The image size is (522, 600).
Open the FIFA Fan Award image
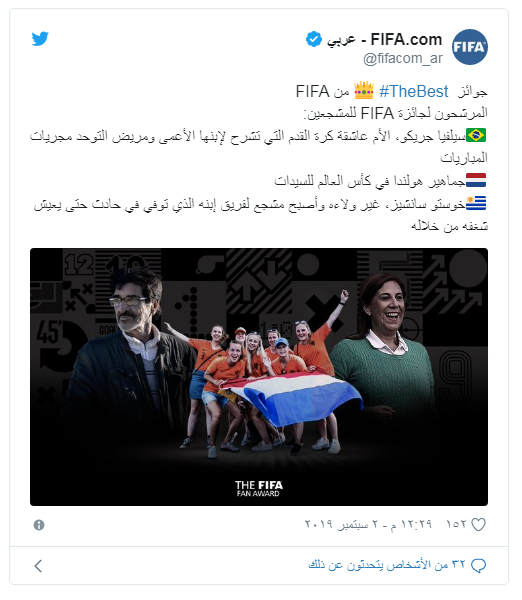(x=259, y=377)
